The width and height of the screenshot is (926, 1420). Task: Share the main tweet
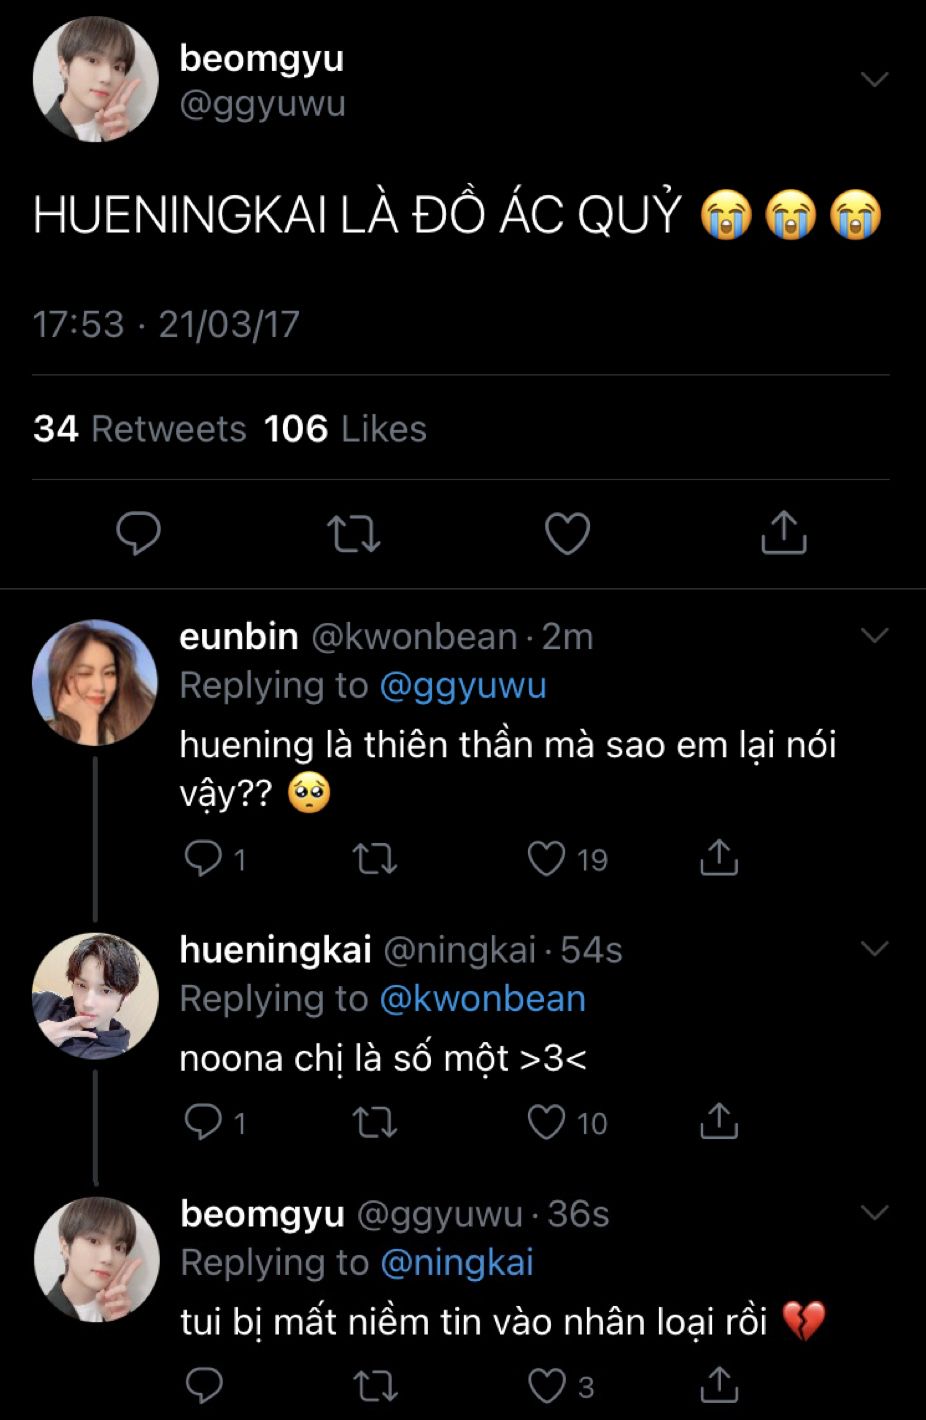pyautogui.click(x=783, y=533)
